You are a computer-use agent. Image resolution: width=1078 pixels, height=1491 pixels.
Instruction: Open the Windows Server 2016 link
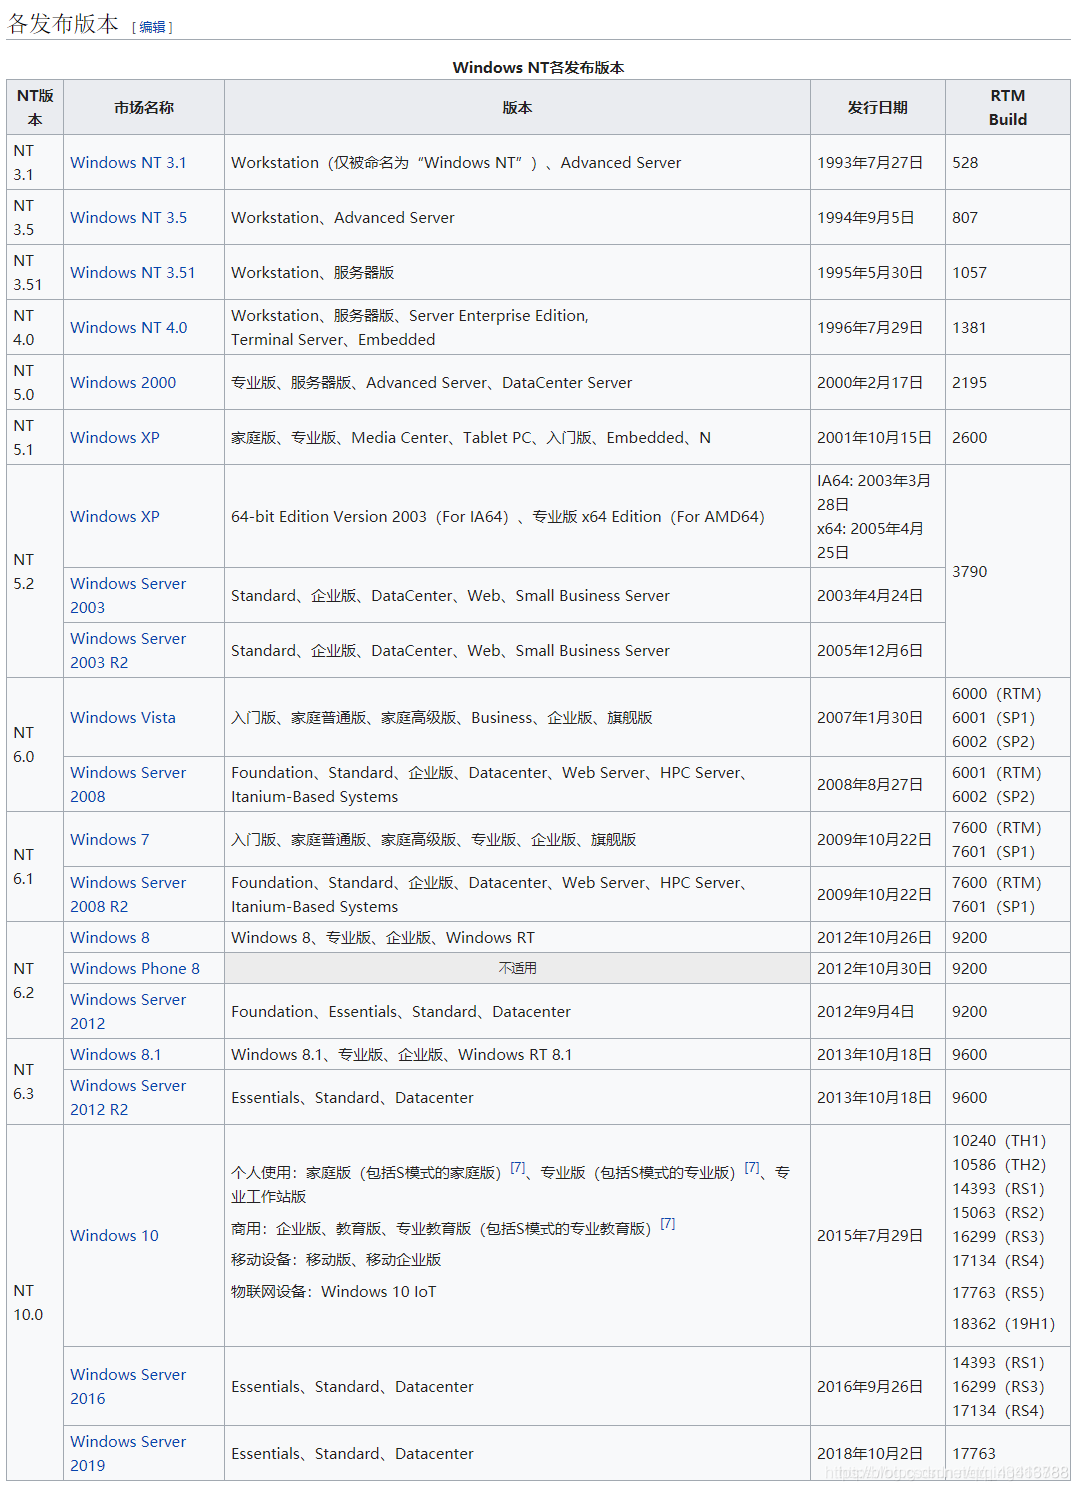click(128, 1387)
